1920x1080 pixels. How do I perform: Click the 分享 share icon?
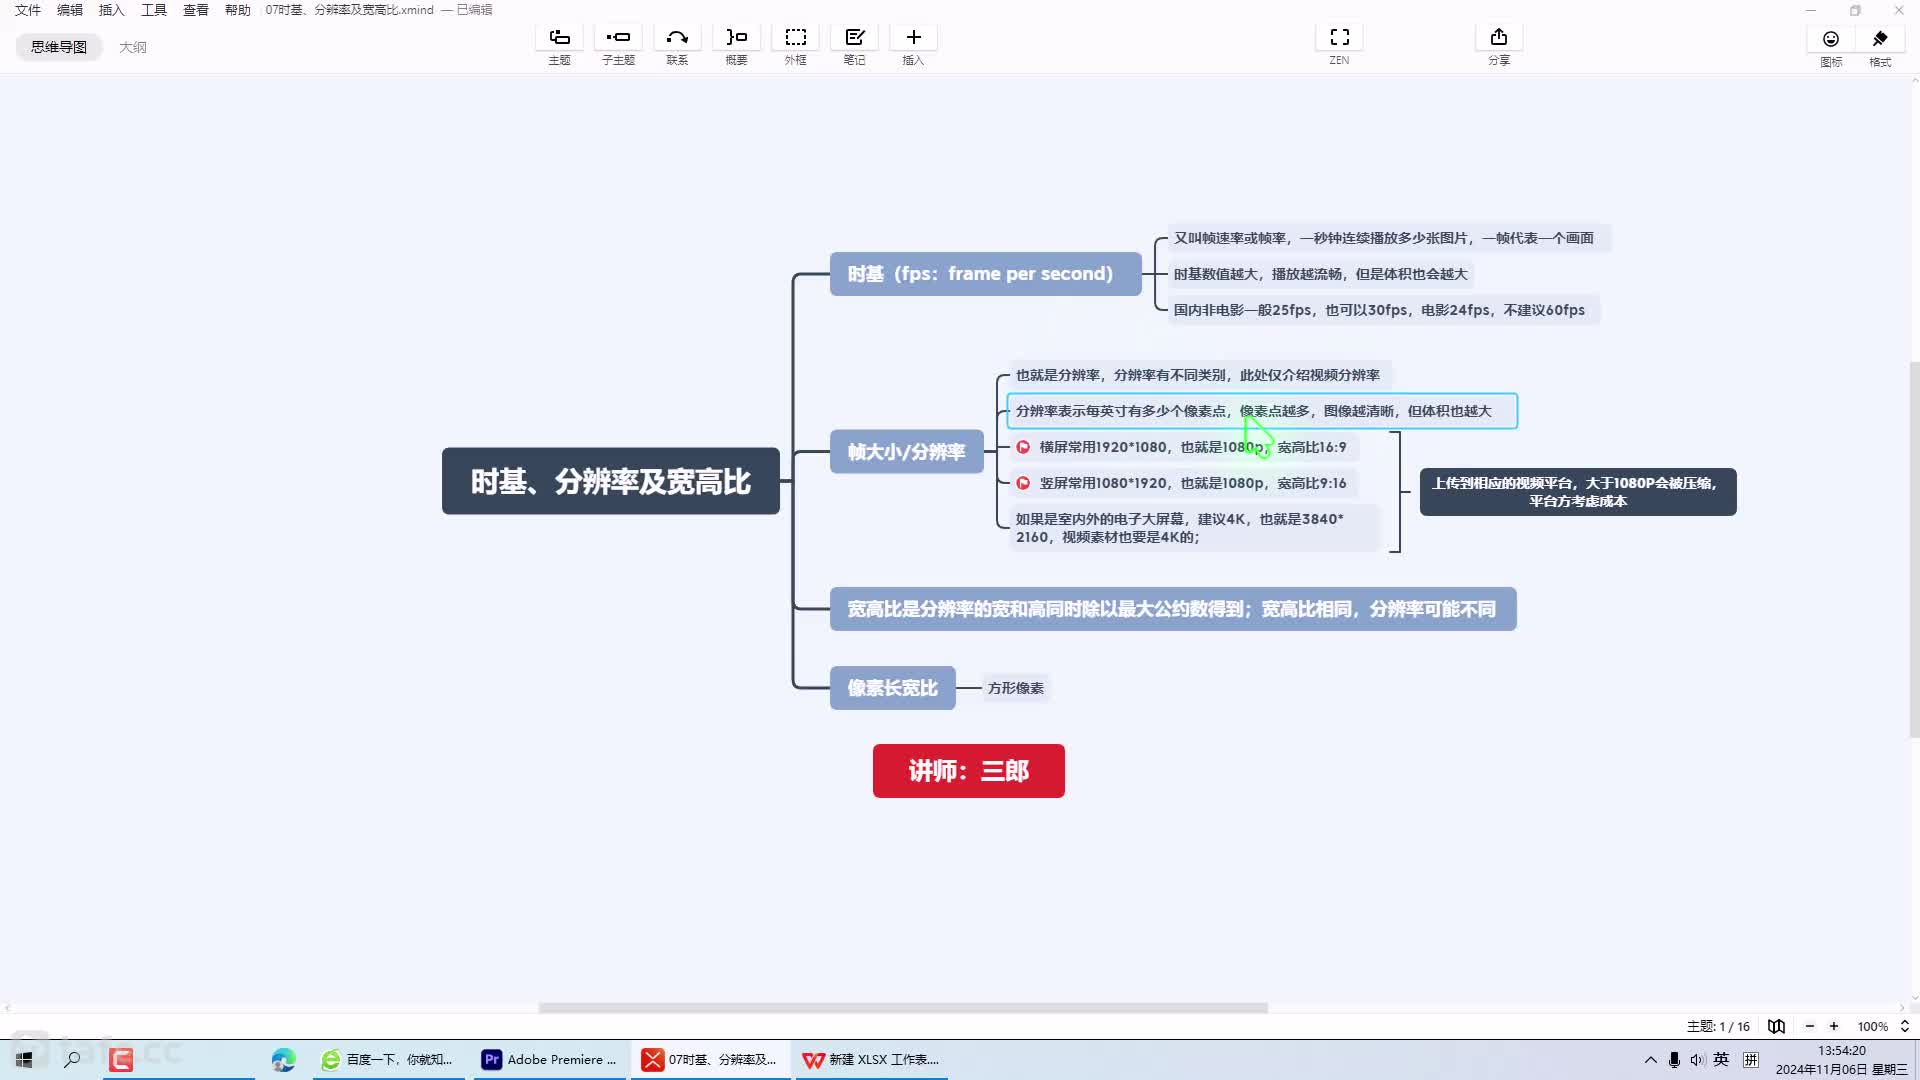(1498, 38)
